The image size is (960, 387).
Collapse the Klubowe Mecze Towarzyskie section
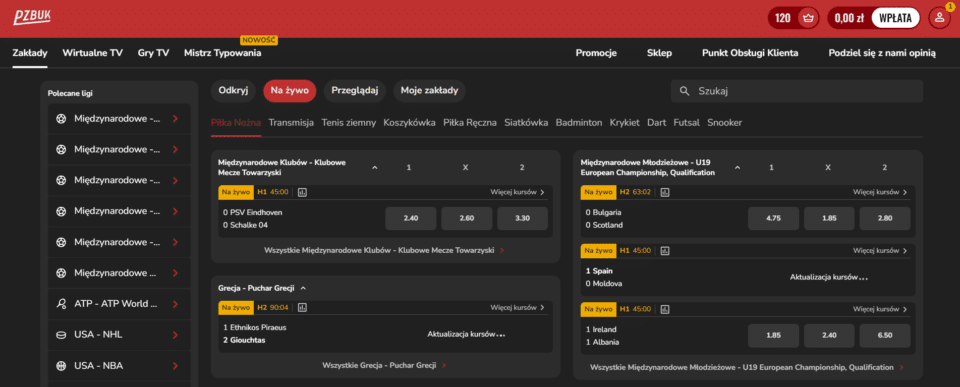pos(375,168)
